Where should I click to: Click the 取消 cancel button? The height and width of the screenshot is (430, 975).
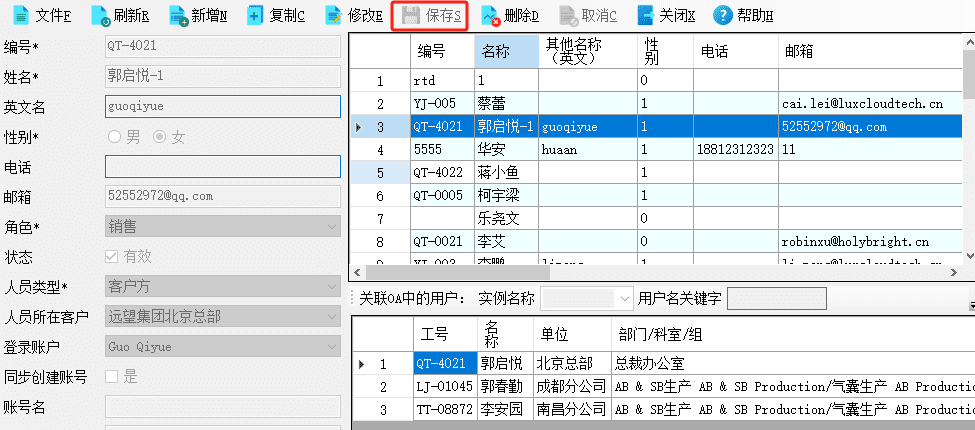[x=588, y=16]
